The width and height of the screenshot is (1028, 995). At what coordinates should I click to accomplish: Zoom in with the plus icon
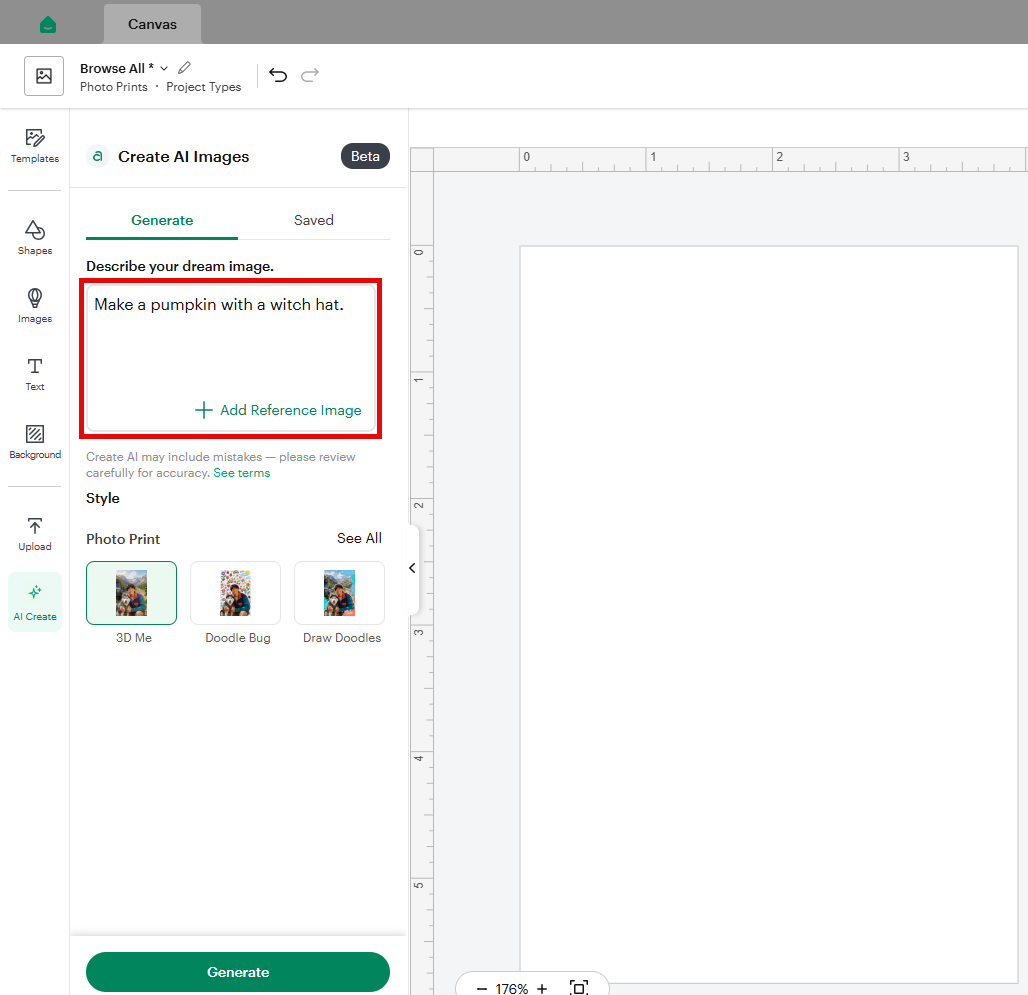tap(542, 988)
